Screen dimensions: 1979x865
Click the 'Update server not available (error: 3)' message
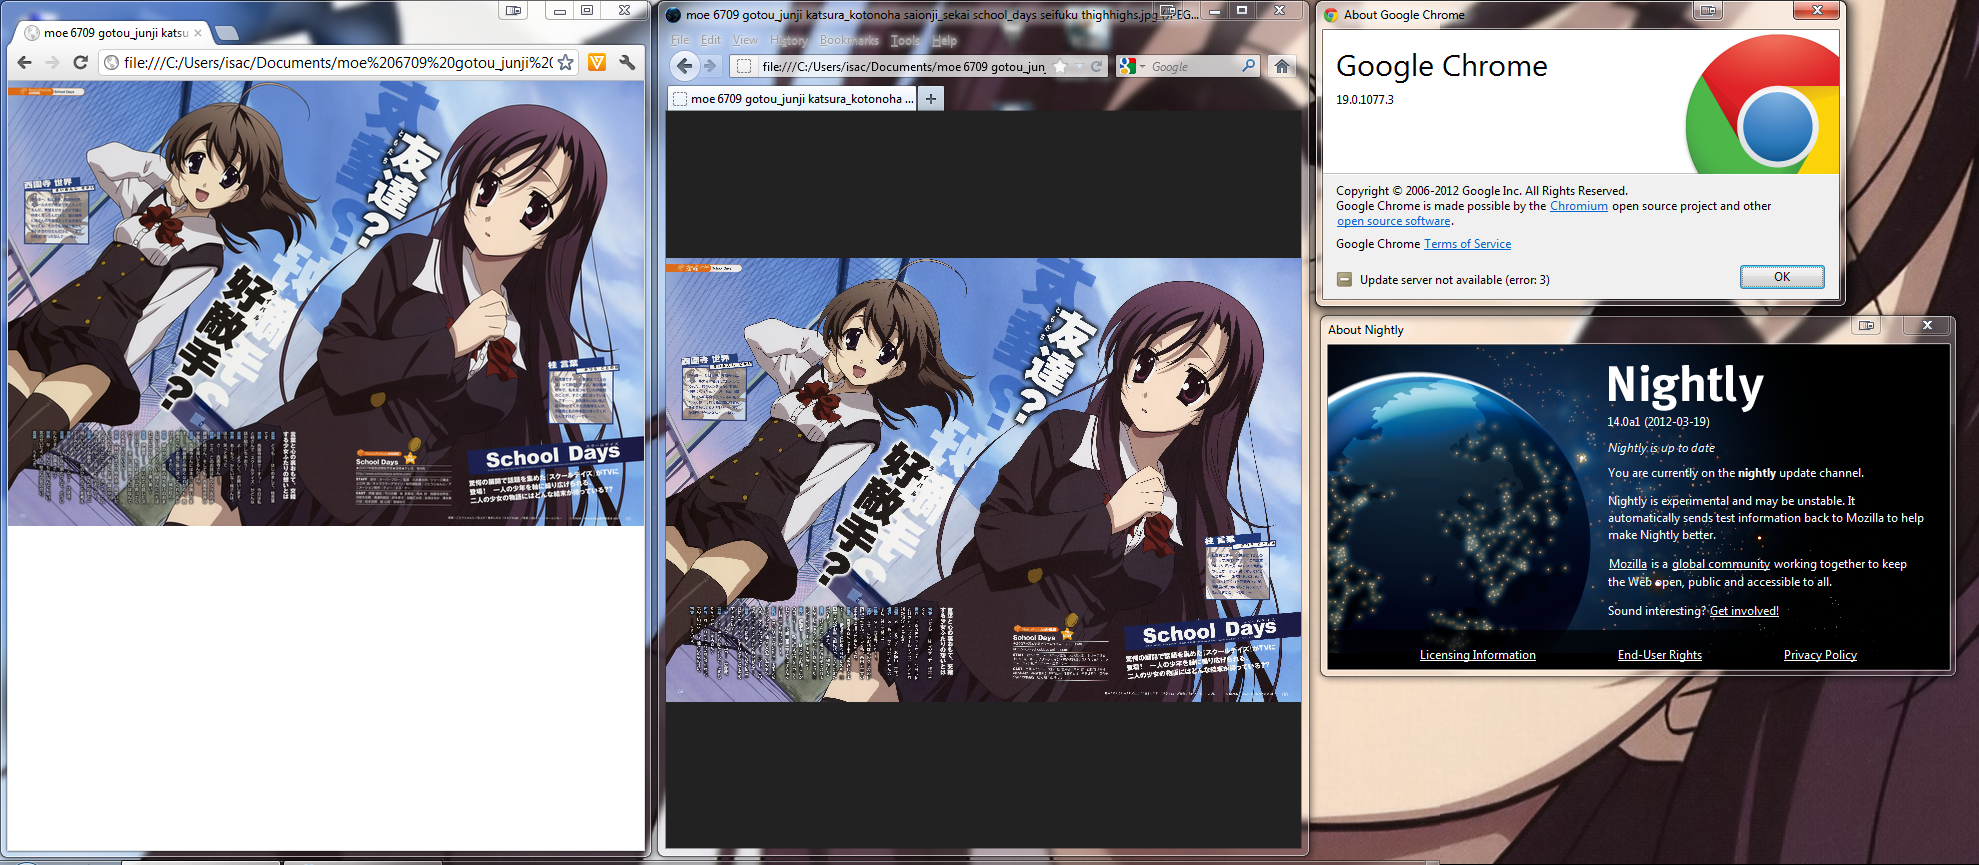coord(1454,280)
